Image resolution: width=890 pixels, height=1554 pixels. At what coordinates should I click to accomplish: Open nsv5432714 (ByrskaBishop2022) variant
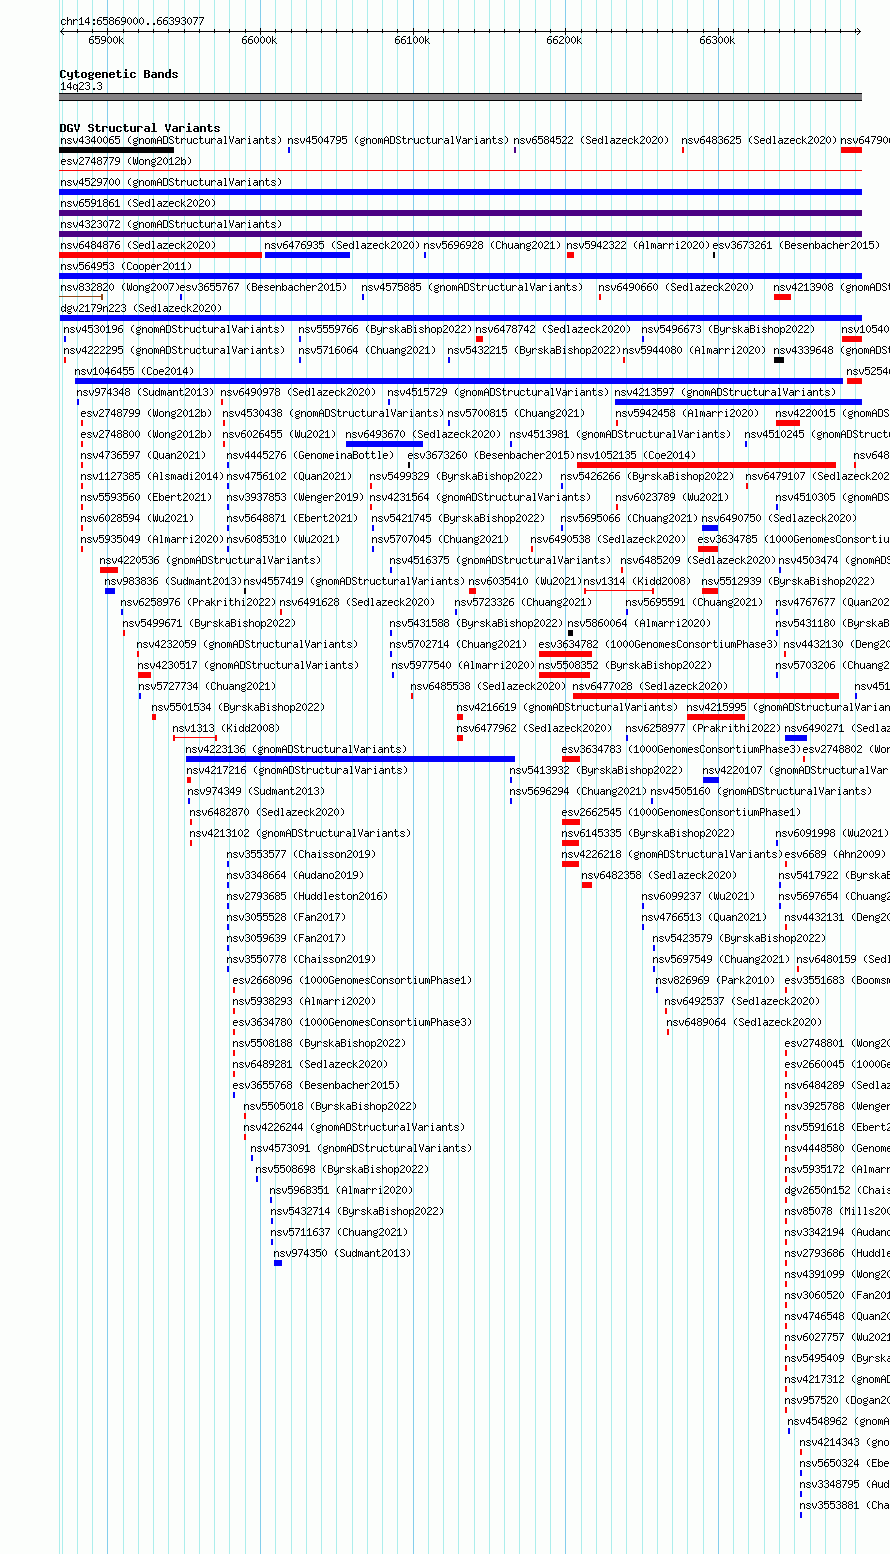tap(357, 1211)
